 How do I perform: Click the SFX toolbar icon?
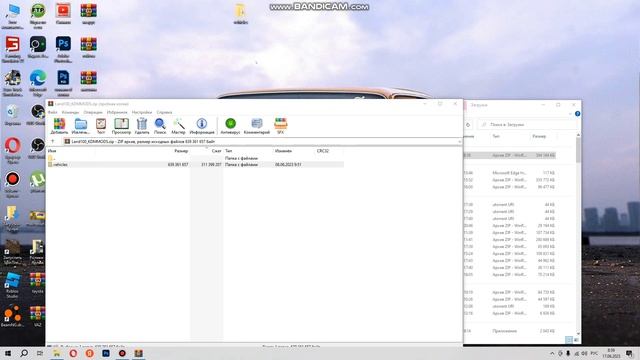click(281, 126)
